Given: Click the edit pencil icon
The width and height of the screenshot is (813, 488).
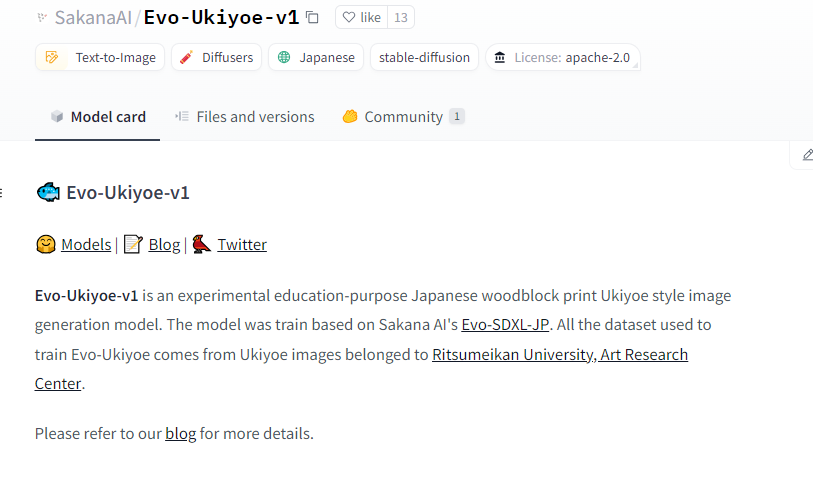Looking at the screenshot, I should pyautogui.click(x=808, y=155).
